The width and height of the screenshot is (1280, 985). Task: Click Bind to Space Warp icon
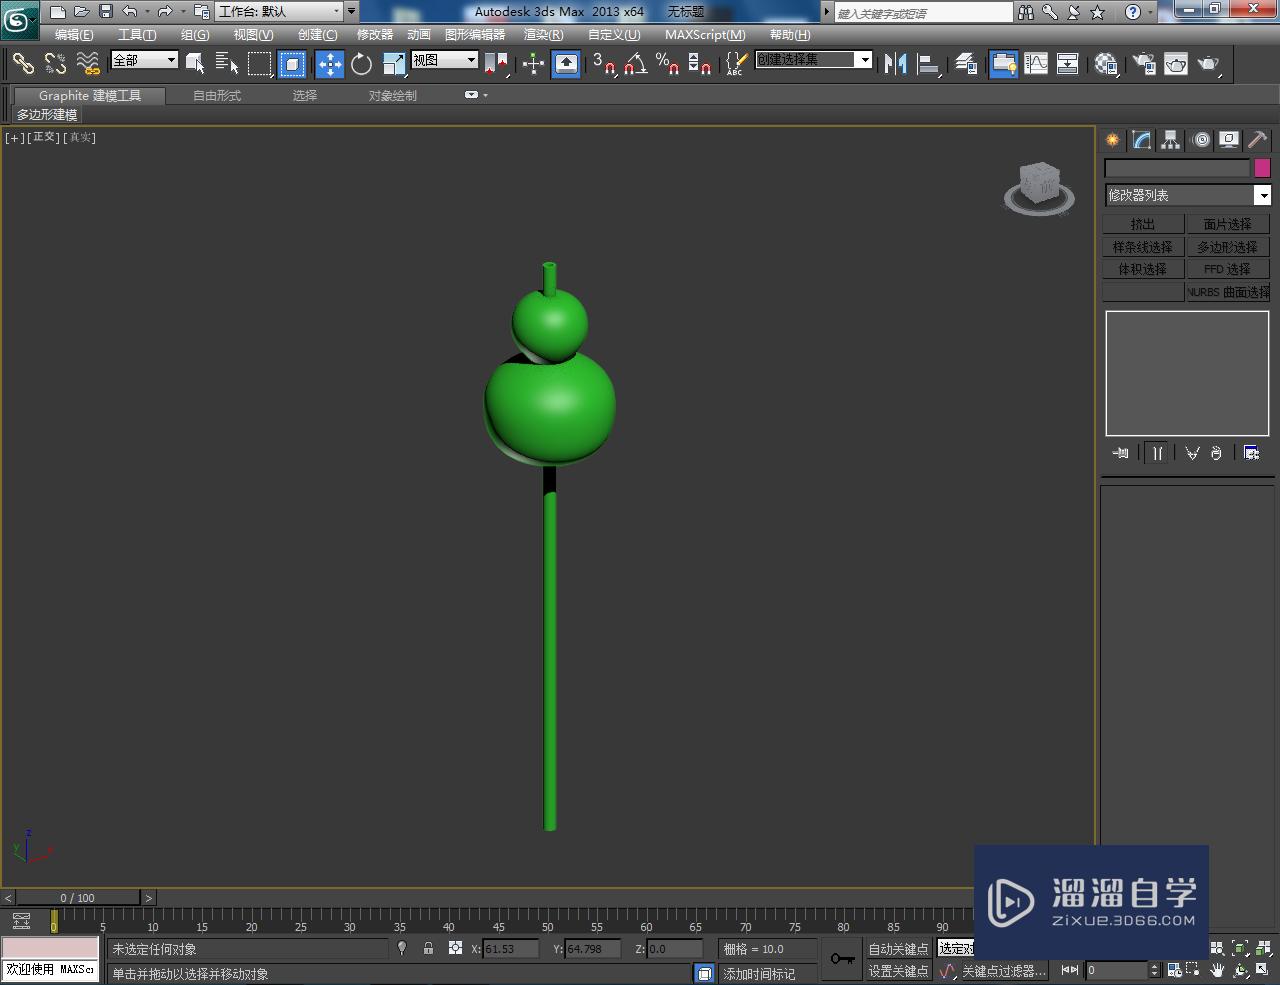coord(88,64)
